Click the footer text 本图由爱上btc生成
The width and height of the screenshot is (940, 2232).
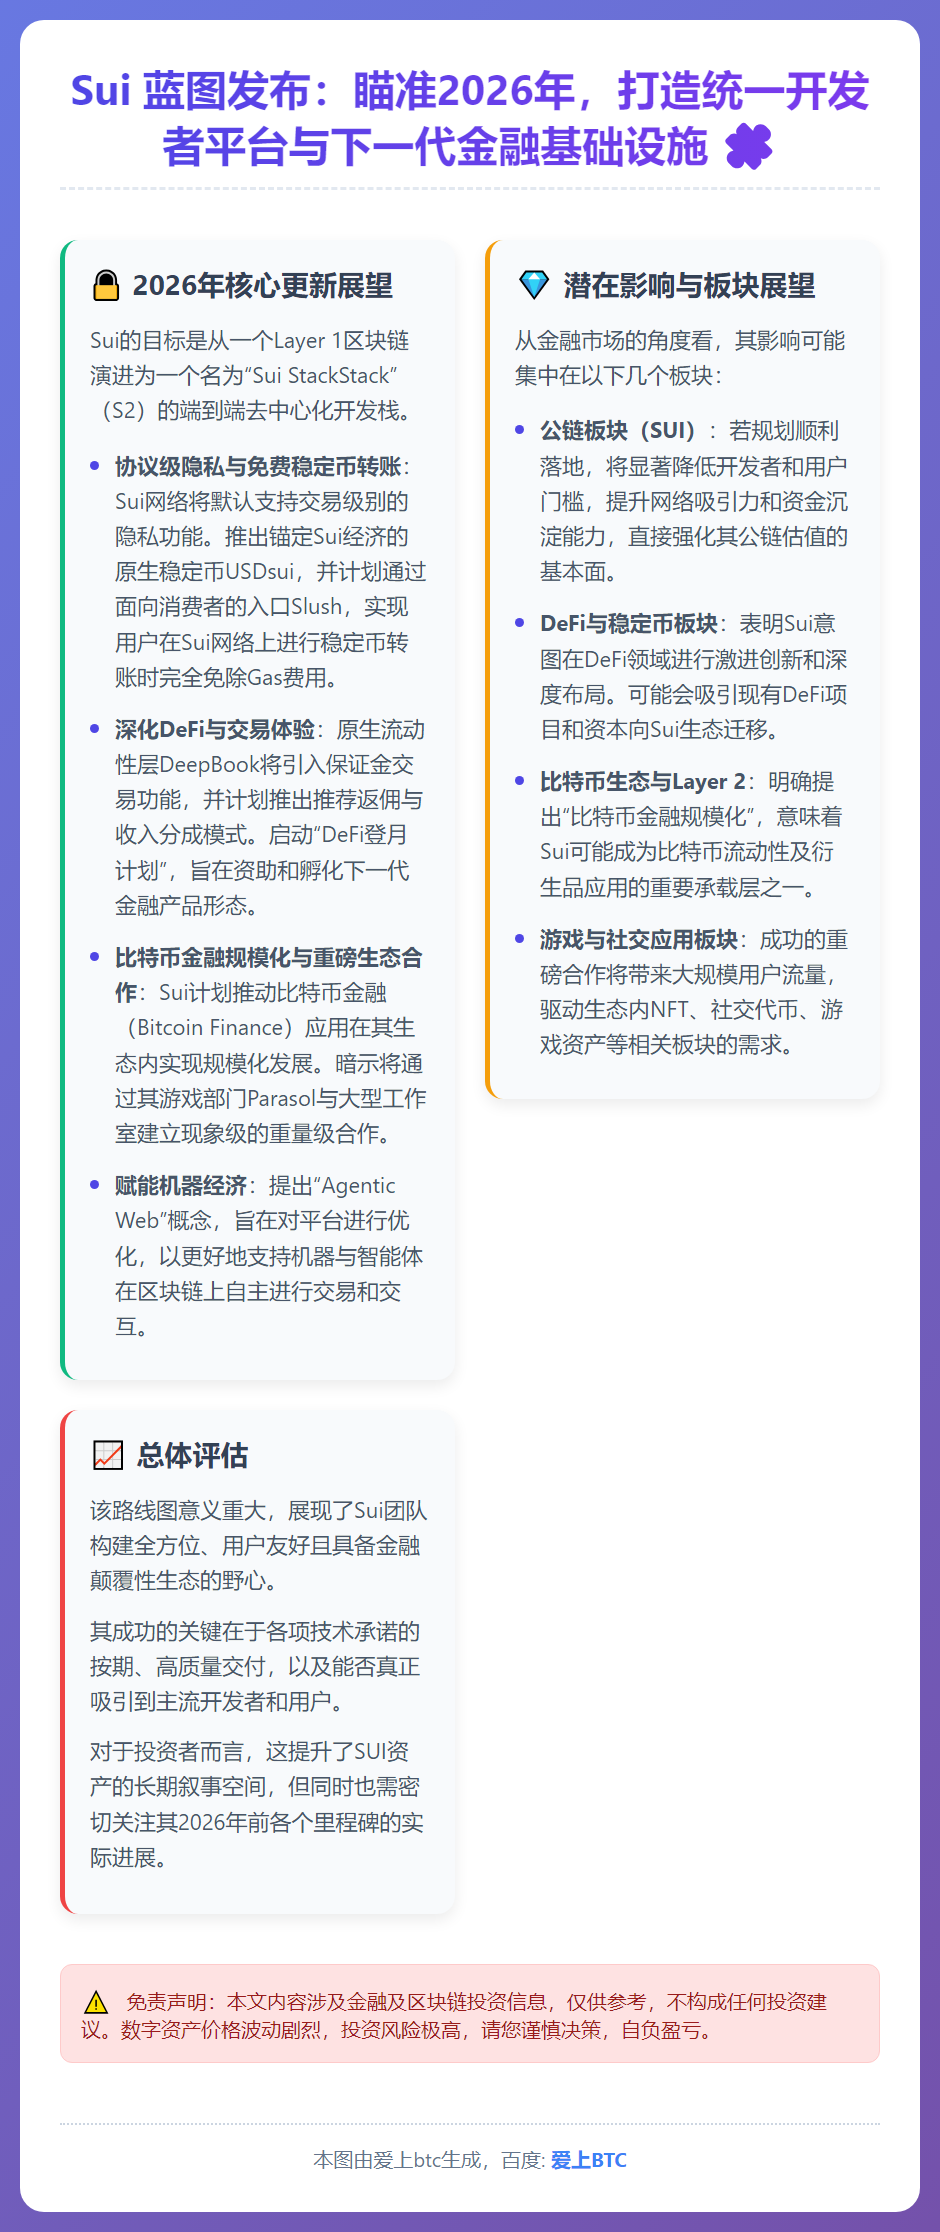[397, 2160]
